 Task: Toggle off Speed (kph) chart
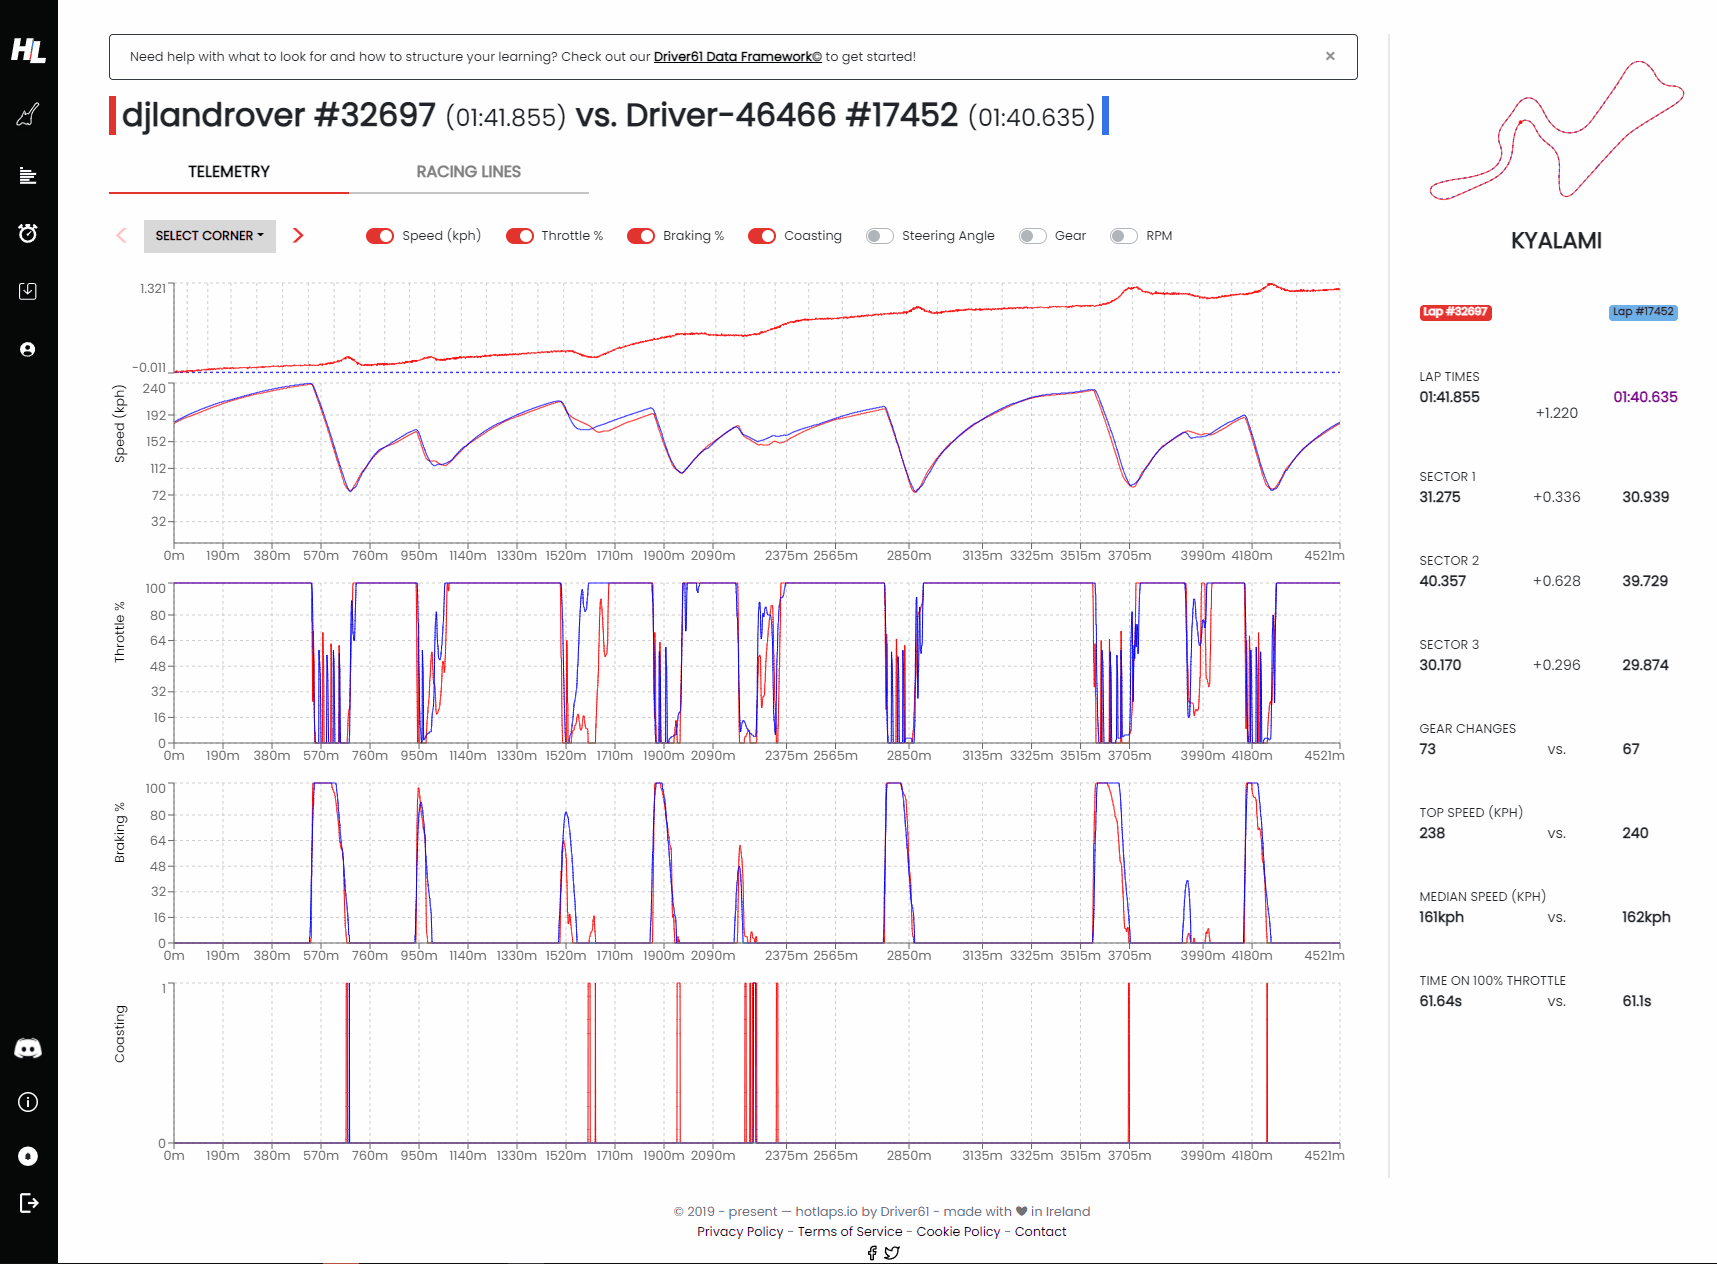(x=380, y=236)
